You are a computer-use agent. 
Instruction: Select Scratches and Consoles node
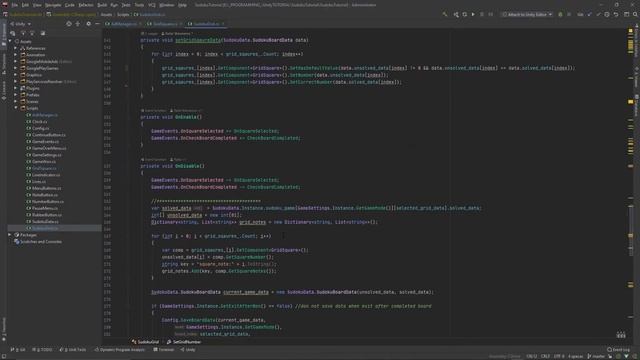[41, 242]
